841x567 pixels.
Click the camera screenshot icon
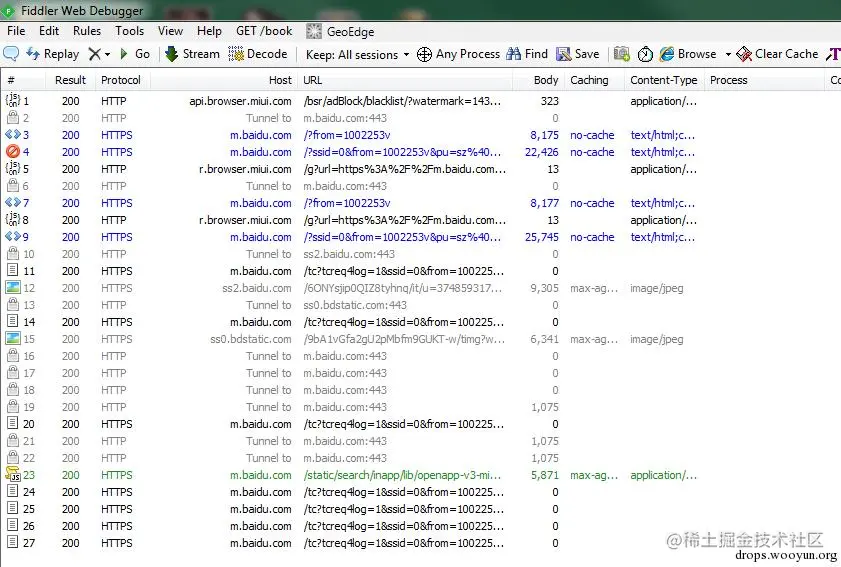point(622,54)
